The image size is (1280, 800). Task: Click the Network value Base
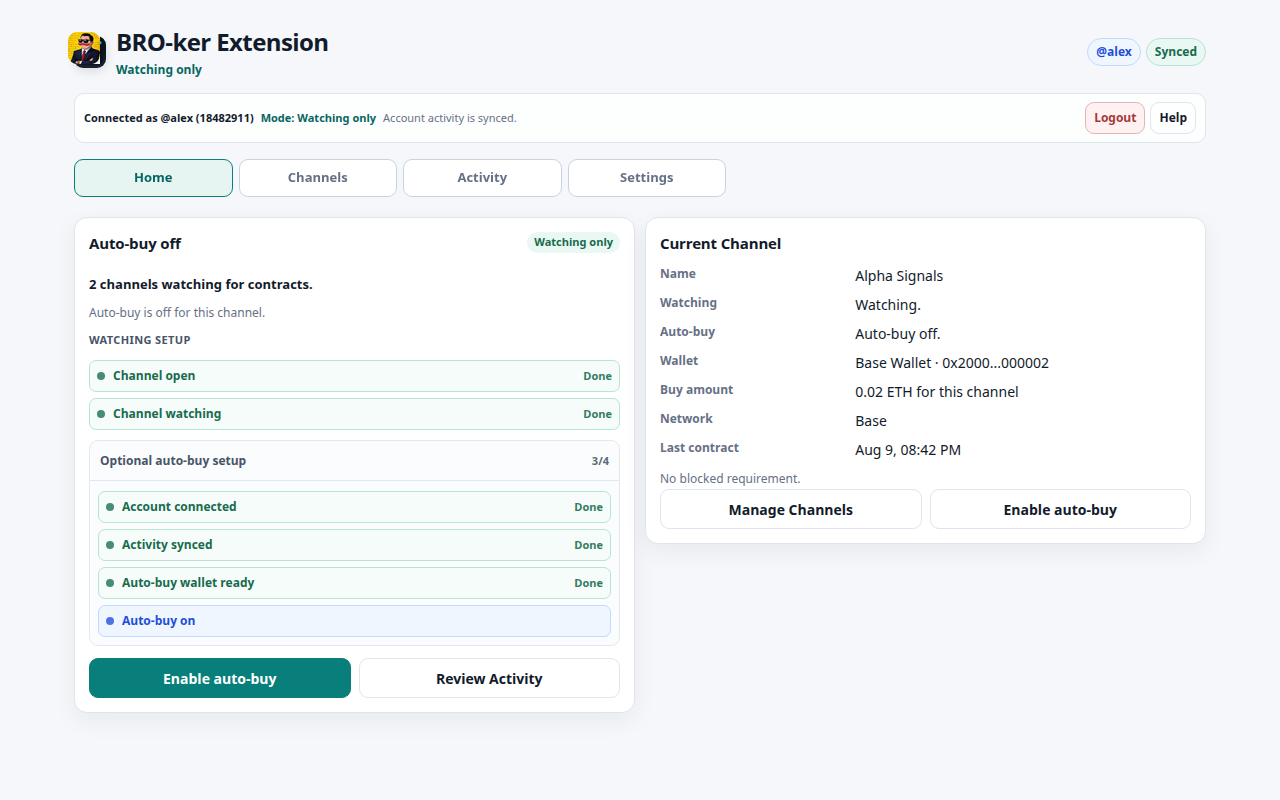coord(871,421)
